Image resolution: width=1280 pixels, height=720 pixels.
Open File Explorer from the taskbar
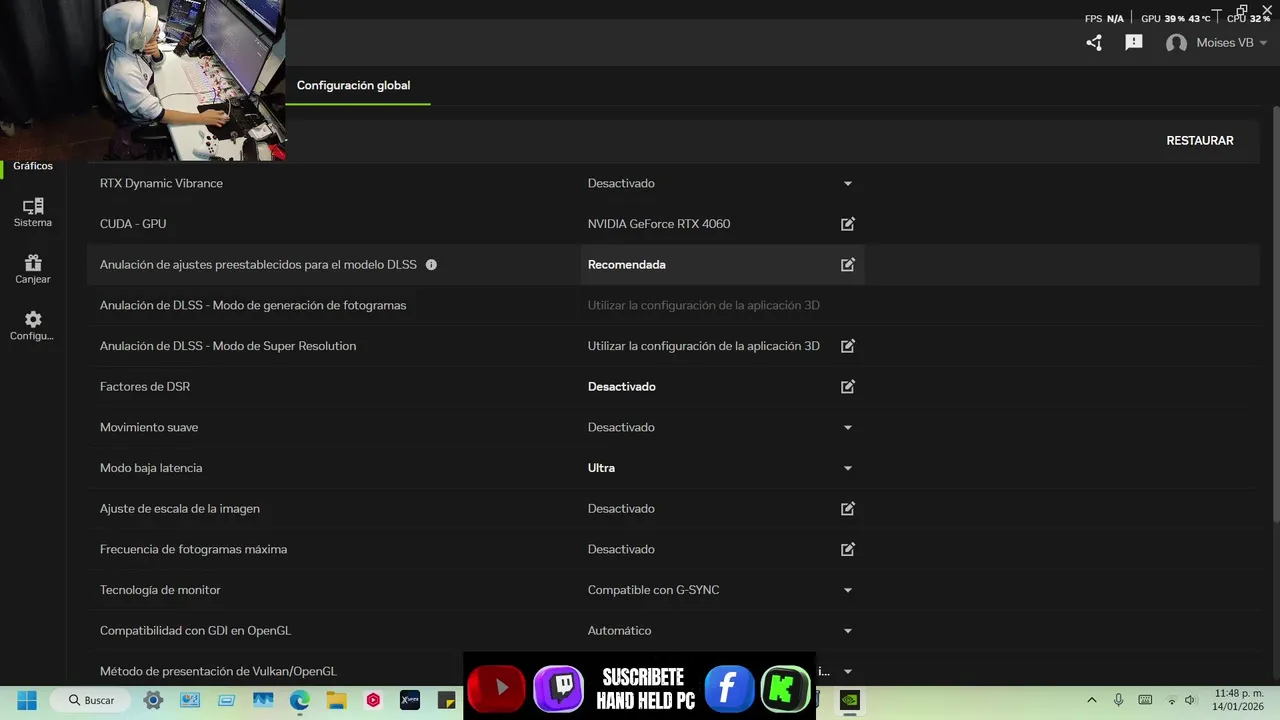point(336,700)
